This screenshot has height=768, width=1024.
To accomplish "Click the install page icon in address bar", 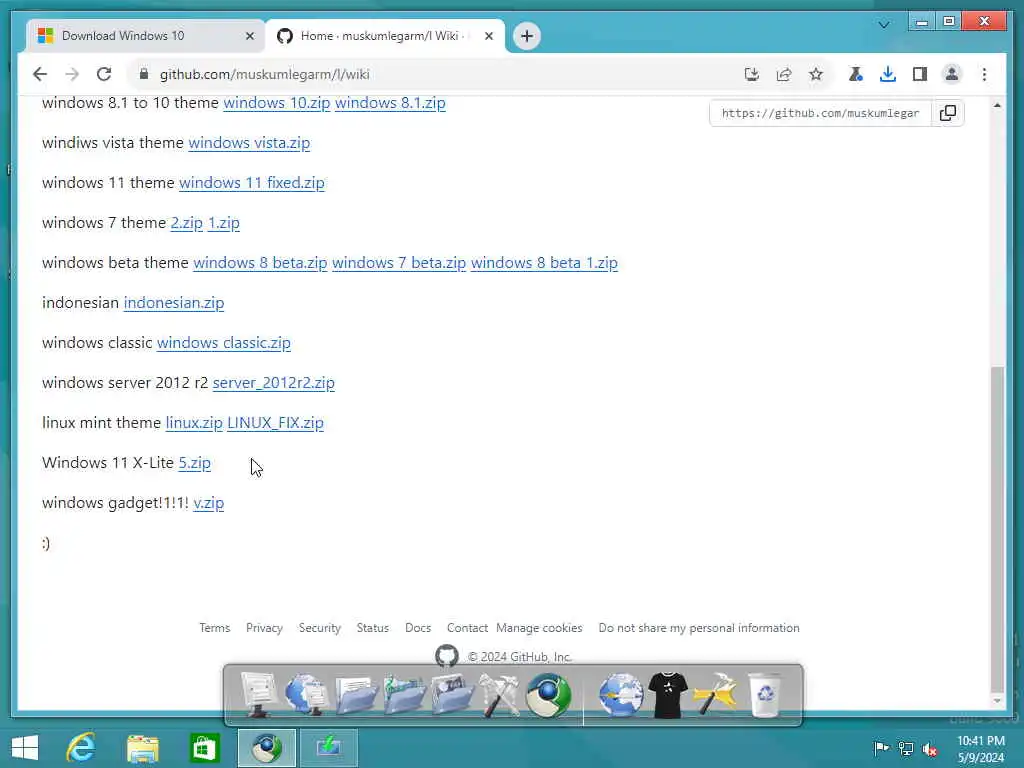I will pyautogui.click(x=752, y=74).
